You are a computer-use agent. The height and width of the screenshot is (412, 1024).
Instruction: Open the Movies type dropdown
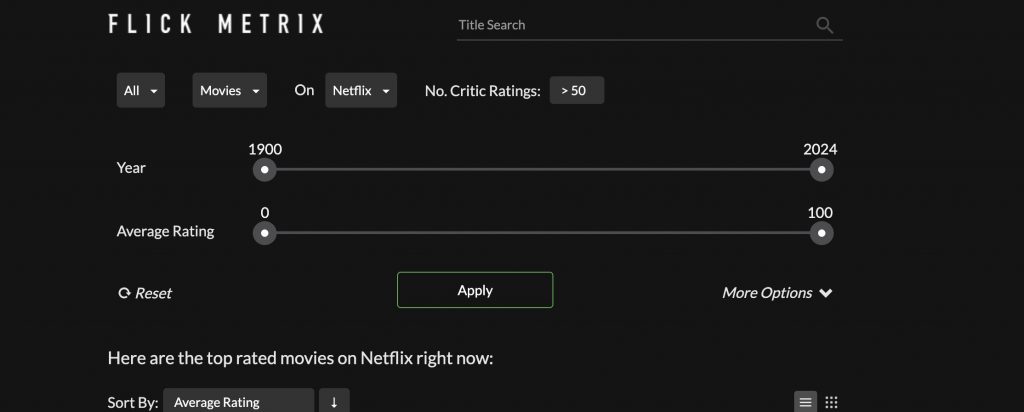230,90
